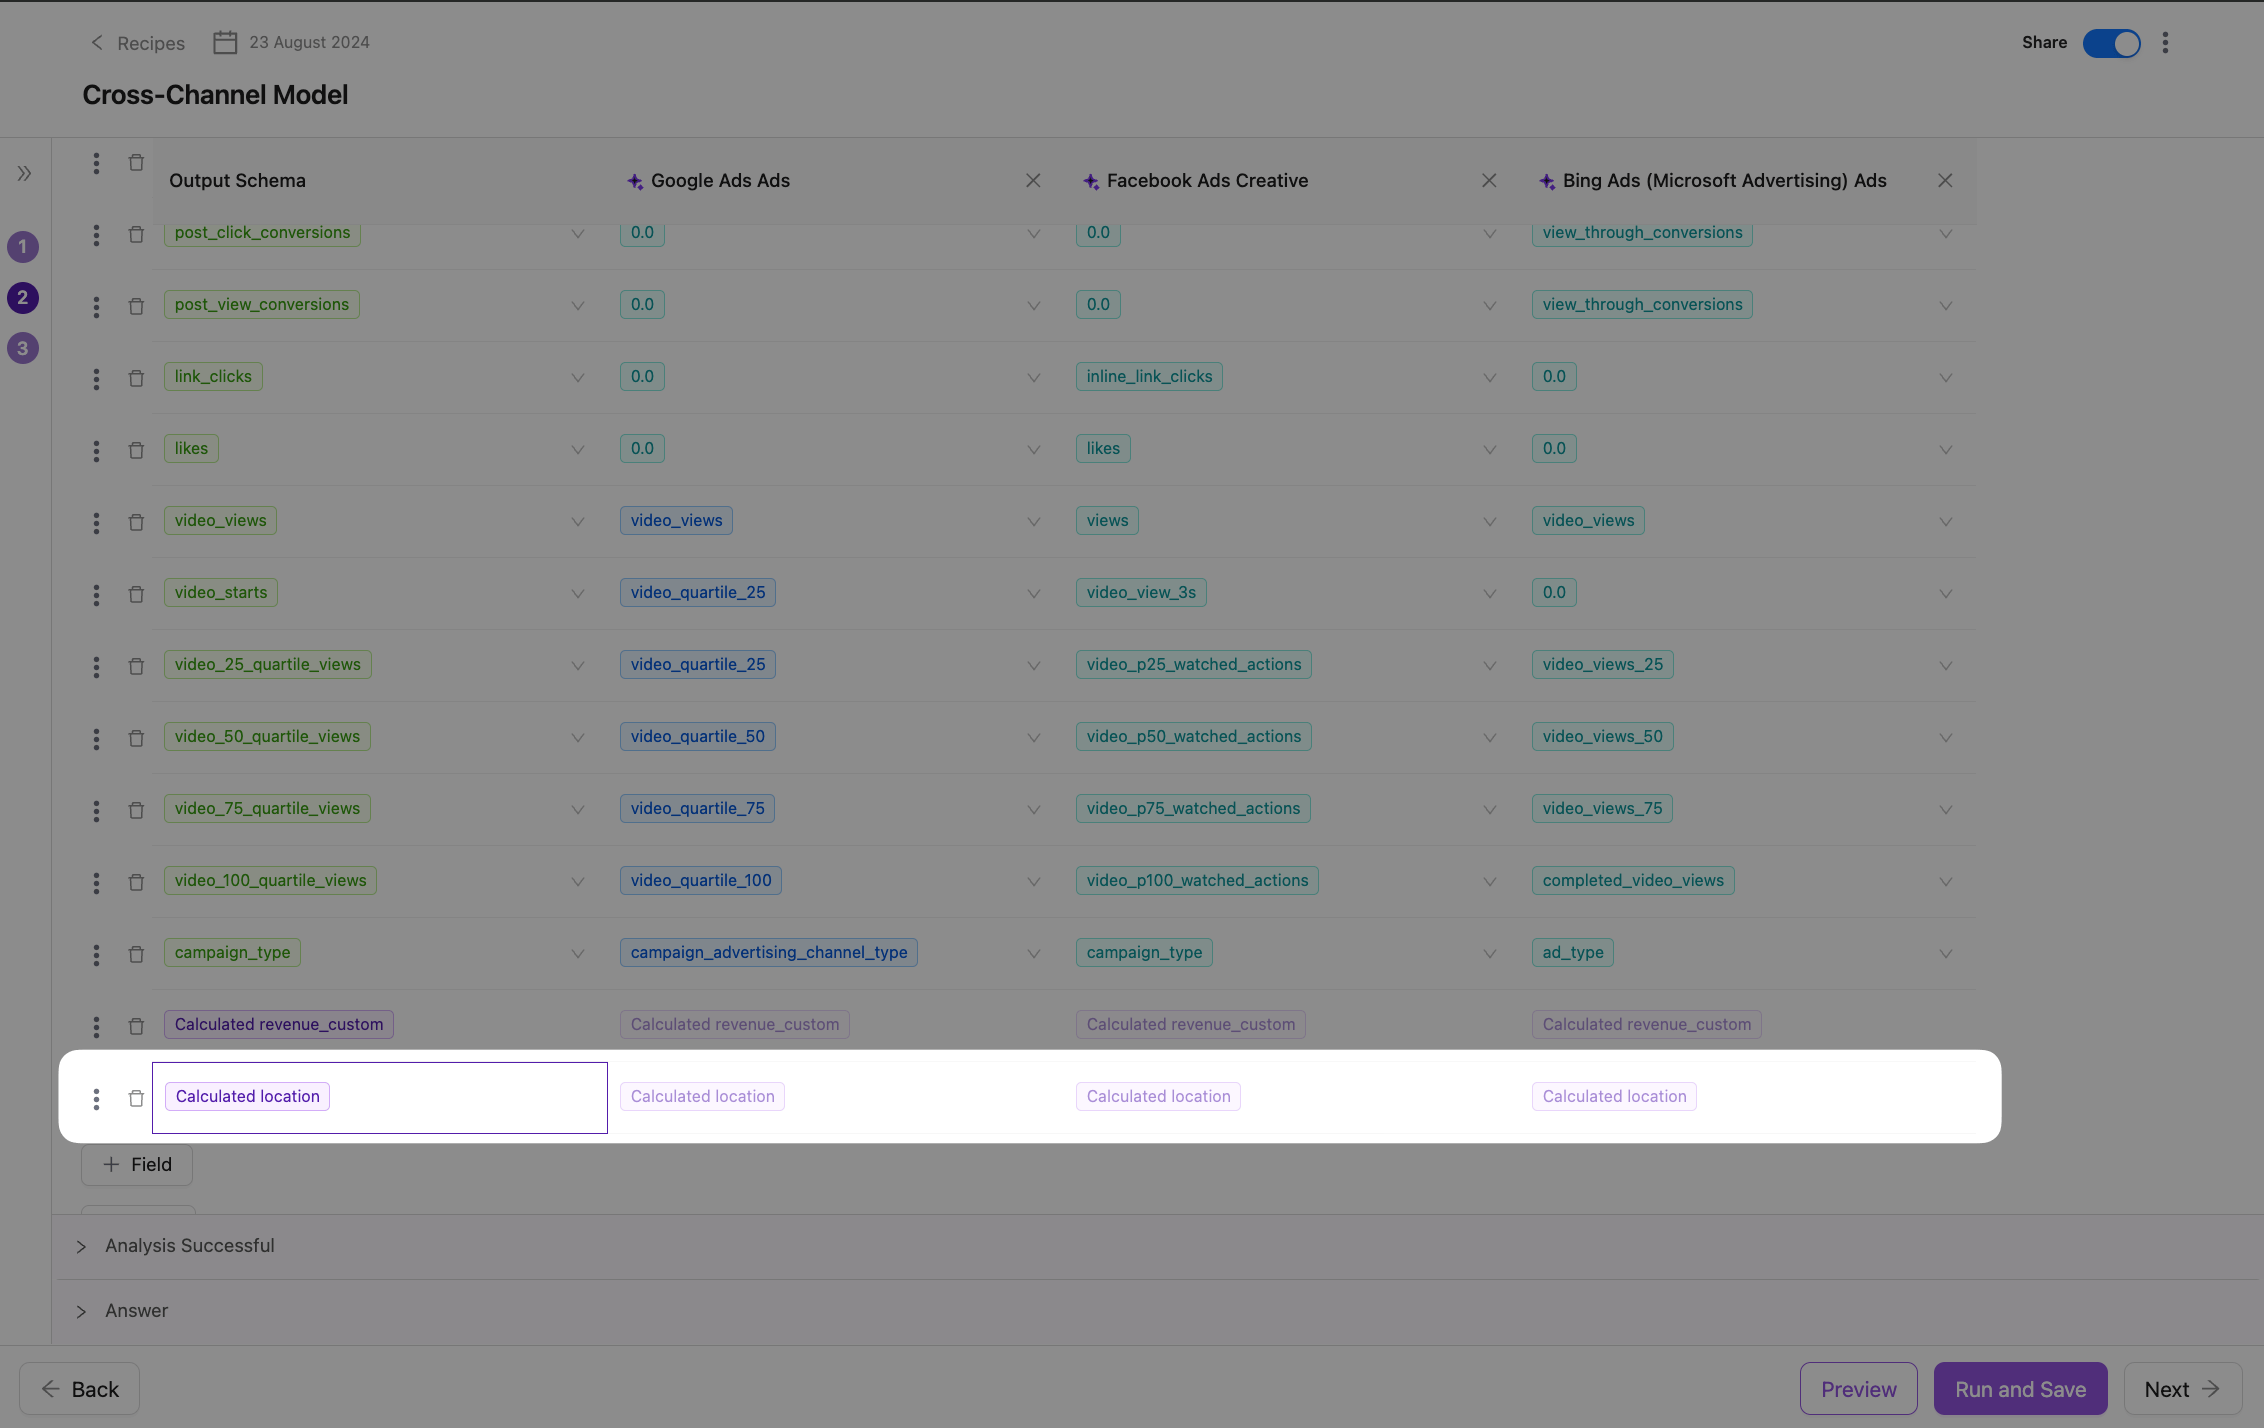Click the Facebook campaign_type tag

click(x=1144, y=952)
